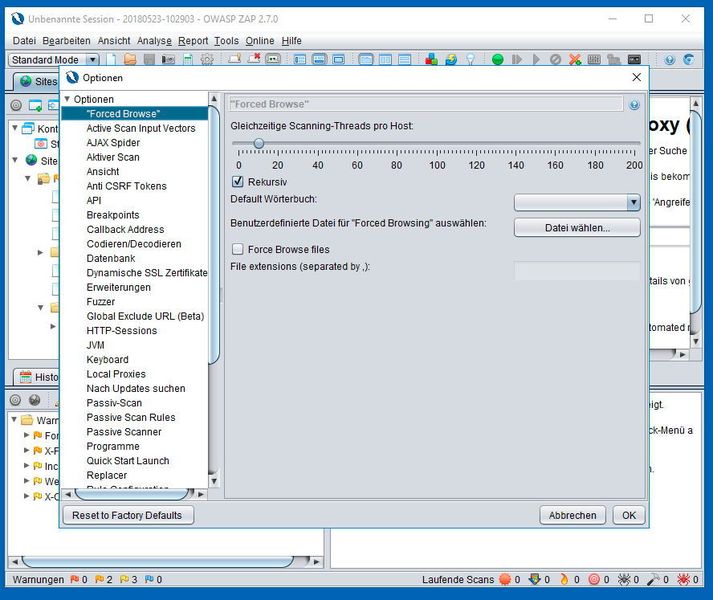Collapse the Optionen tree root node
713x600 pixels.
click(x=67, y=99)
